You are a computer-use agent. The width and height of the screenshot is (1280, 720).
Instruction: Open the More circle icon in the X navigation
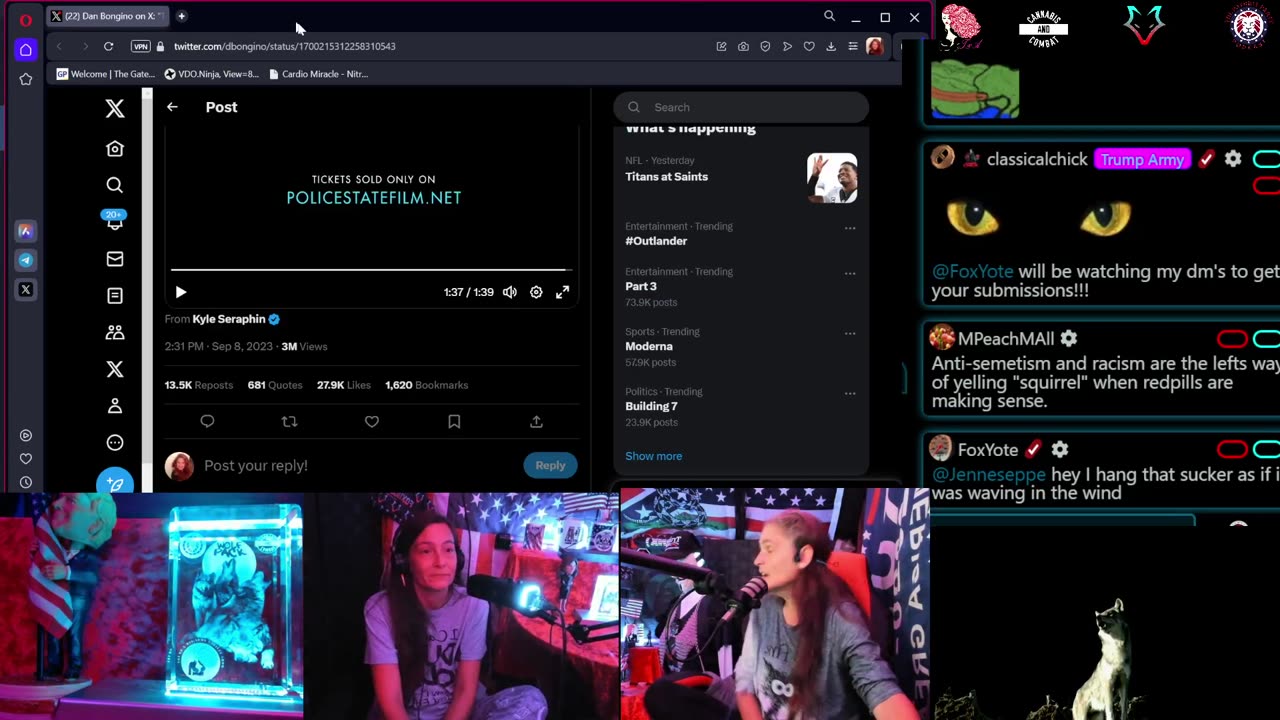tap(115, 443)
